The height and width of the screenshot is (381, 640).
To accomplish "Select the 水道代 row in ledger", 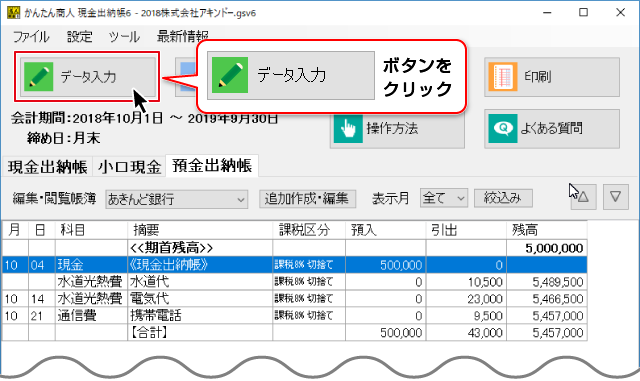I will coord(294,282).
